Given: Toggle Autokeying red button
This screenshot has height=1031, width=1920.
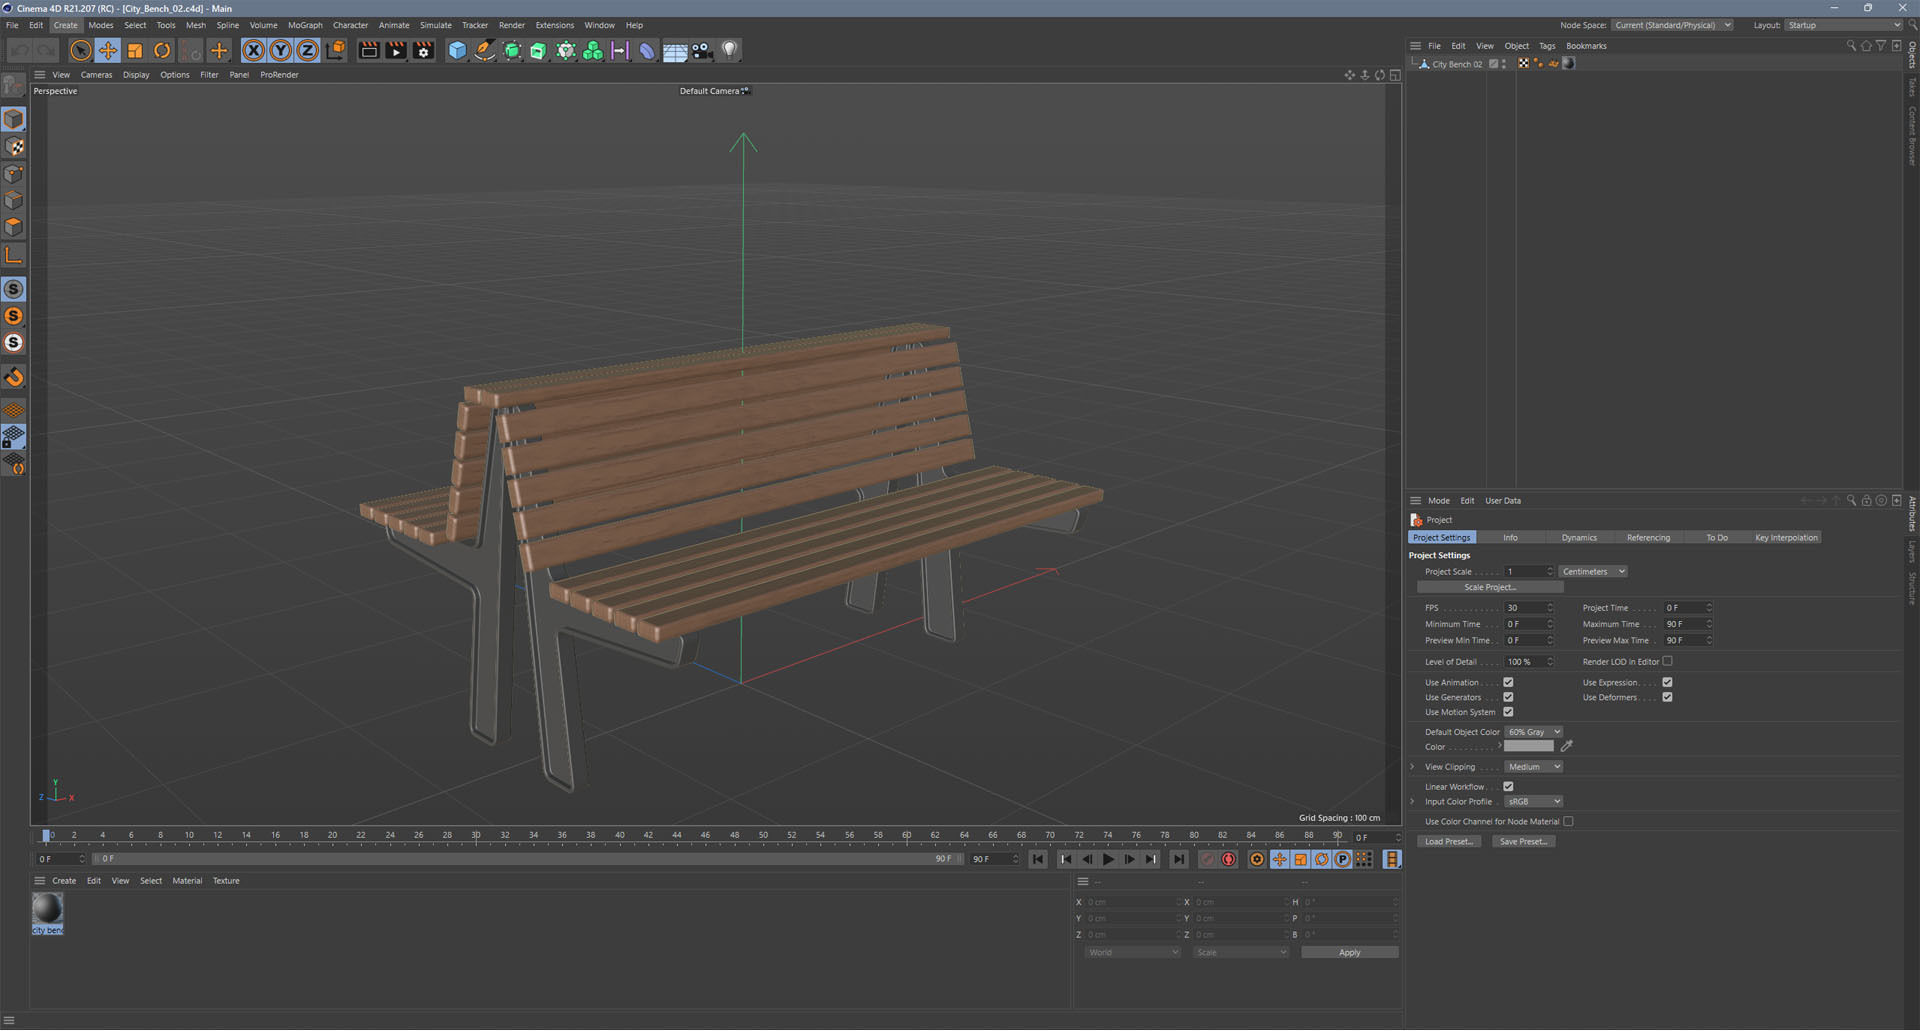Looking at the screenshot, I should pyautogui.click(x=1229, y=859).
